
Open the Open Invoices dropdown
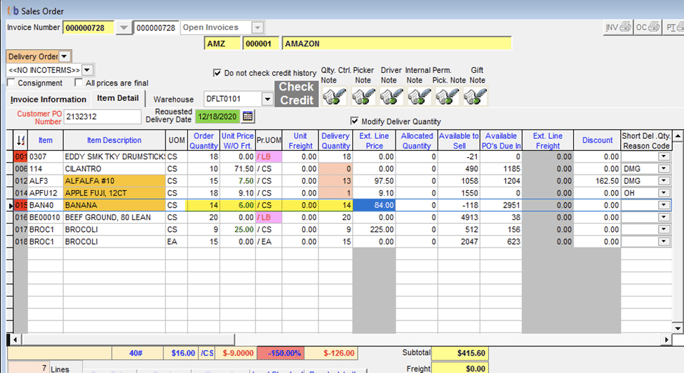[257, 28]
